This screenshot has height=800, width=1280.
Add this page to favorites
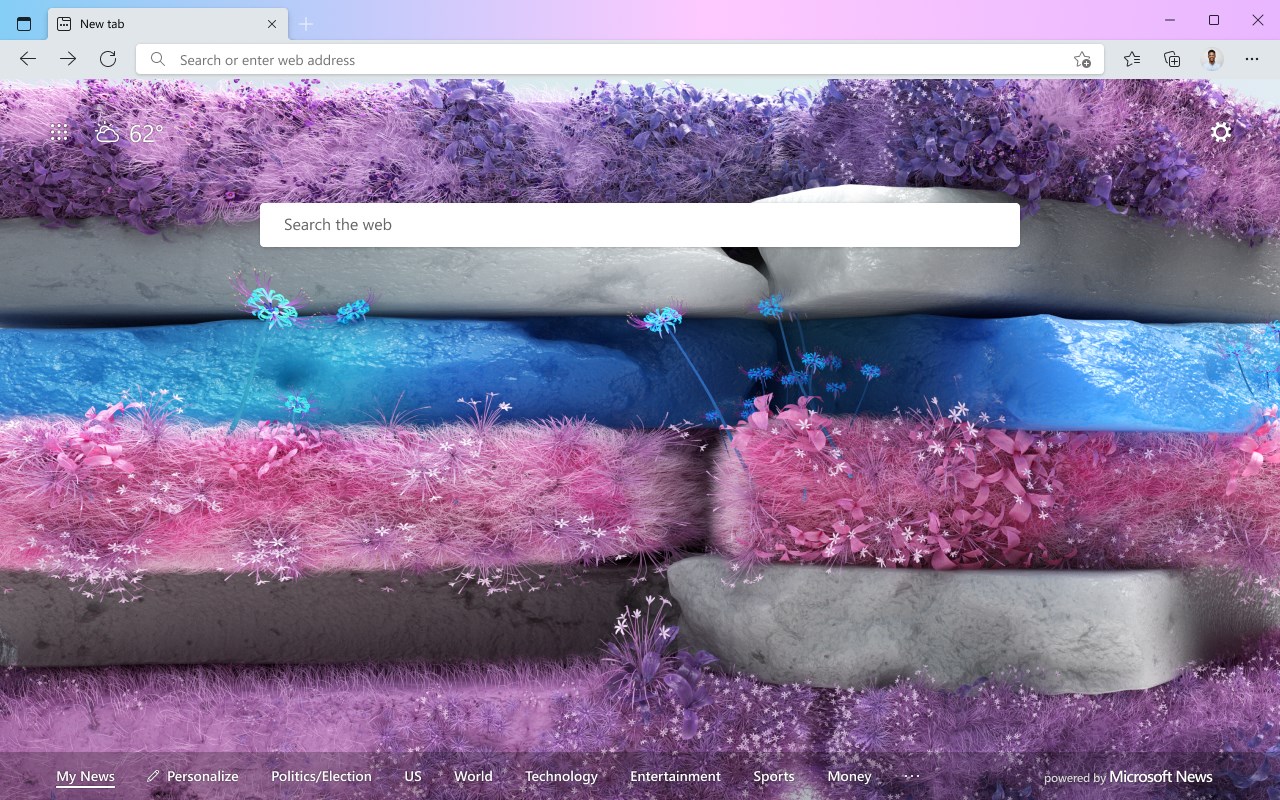pos(1082,60)
